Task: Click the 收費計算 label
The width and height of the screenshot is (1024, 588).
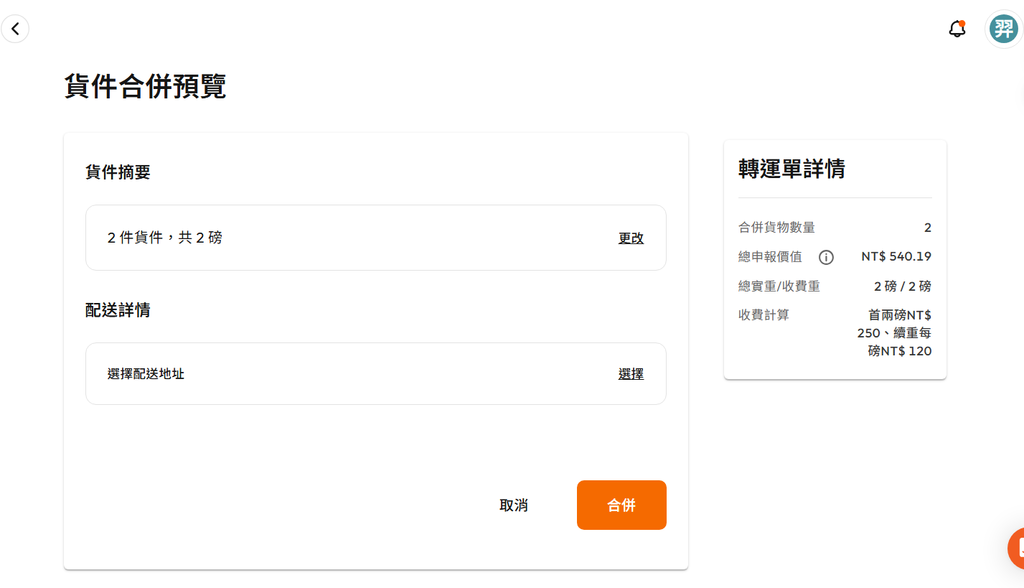Action: click(764, 315)
